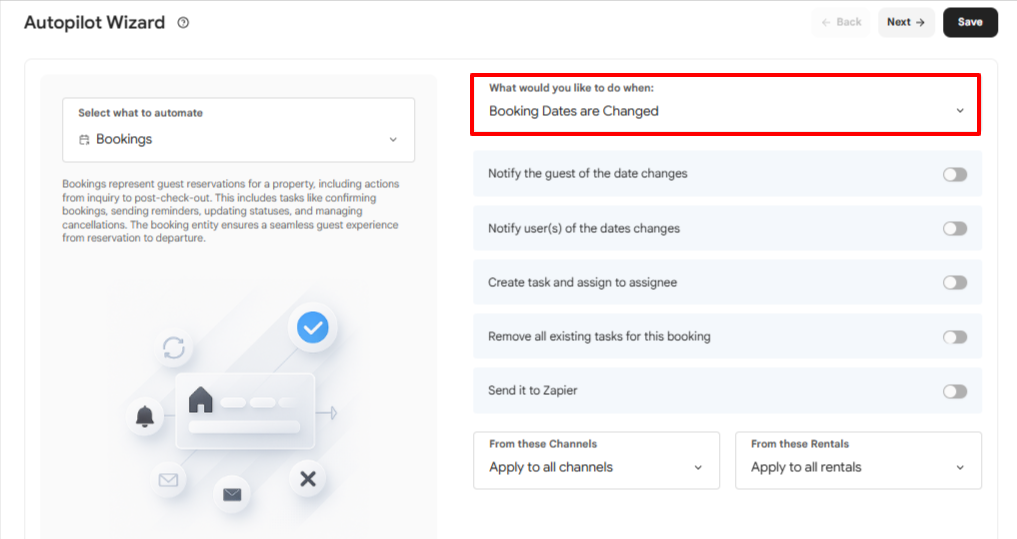Expand the Select what to automate dropdown
Viewport: 1017px width, 539px height.
(239, 130)
